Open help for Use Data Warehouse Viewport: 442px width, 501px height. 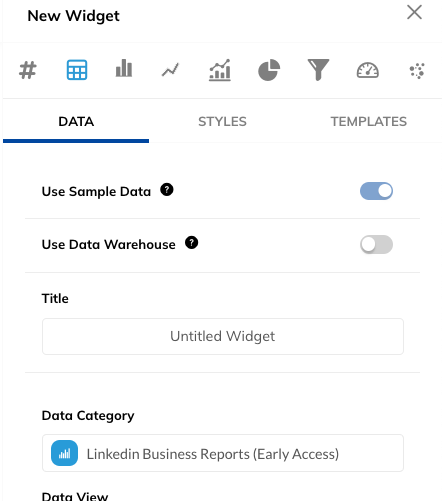192,243
